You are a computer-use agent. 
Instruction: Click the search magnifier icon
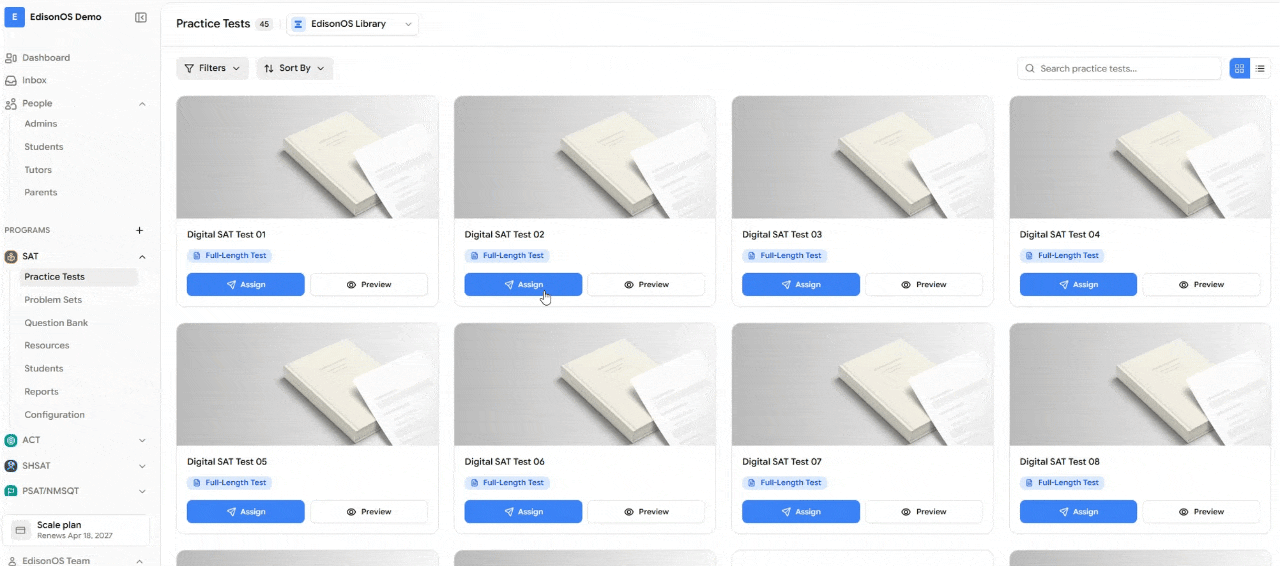(x=1030, y=69)
